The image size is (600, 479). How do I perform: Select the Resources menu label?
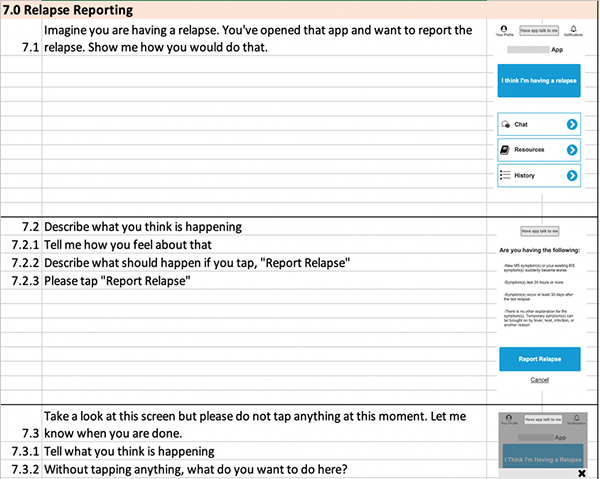529,150
